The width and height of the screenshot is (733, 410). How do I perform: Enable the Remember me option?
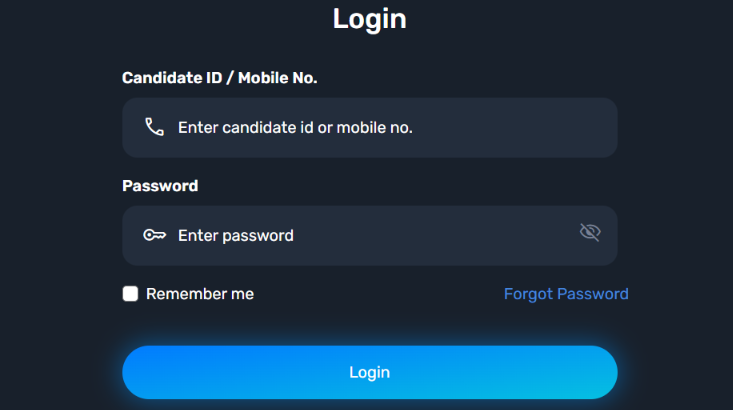[x=130, y=294]
